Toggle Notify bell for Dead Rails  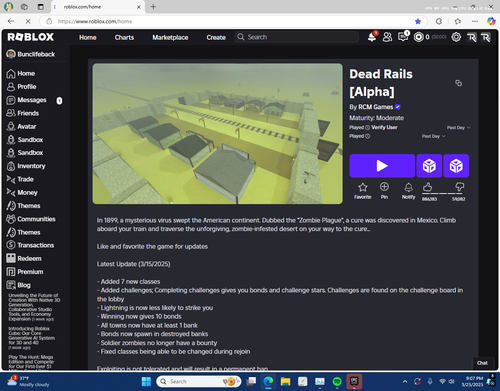(408, 191)
